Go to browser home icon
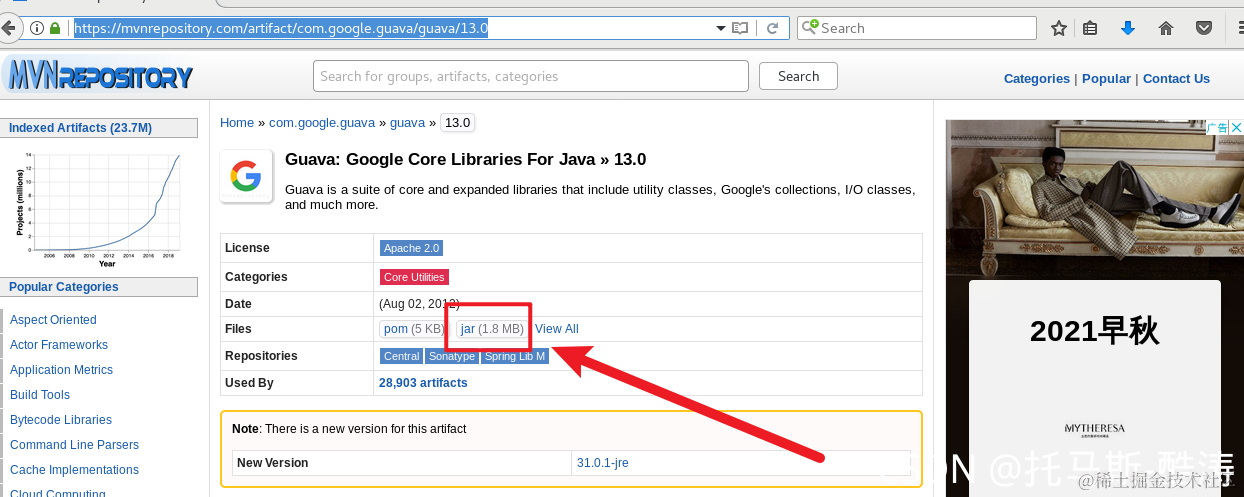The width and height of the screenshot is (1244, 497). (x=1166, y=28)
